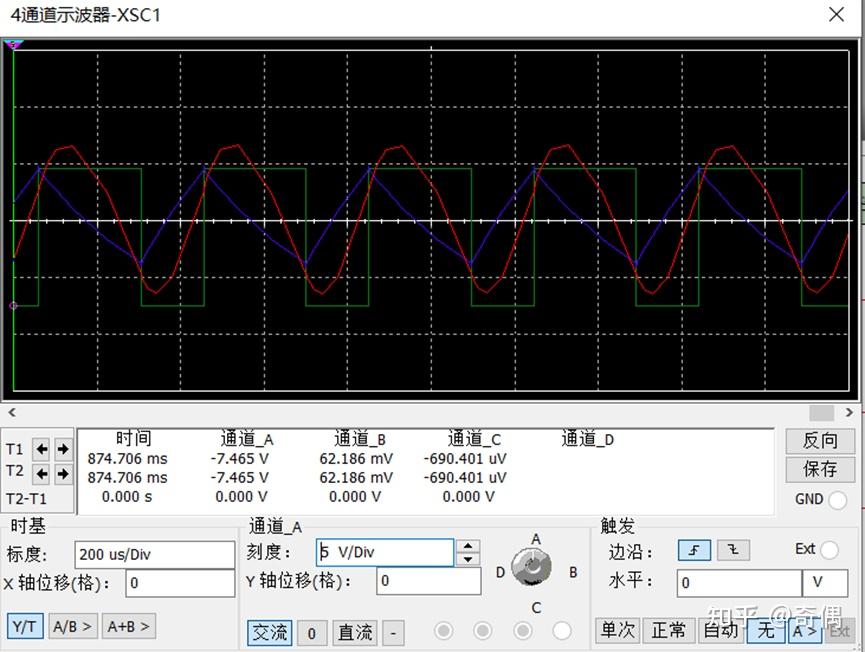Click the grayed Ext button in trigger section
Image resolution: width=865 pixels, height=652 pixels.
tap(841, 631)
